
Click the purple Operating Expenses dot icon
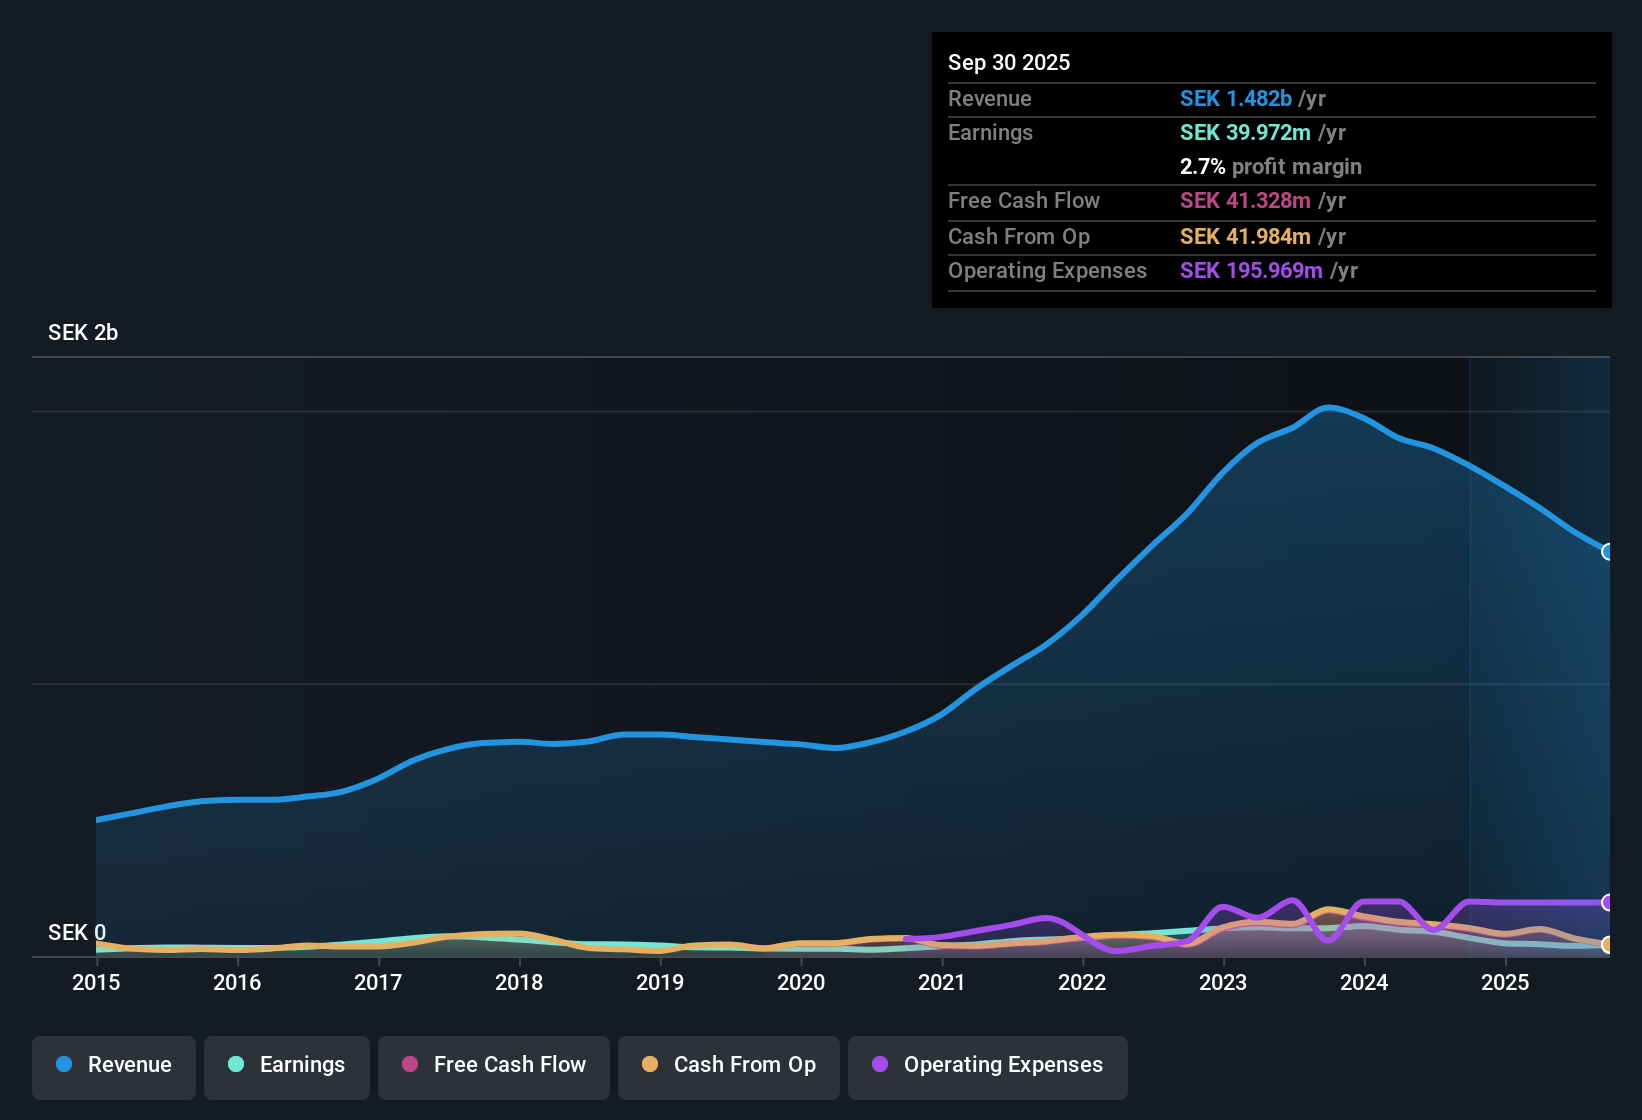(878, 1065)
